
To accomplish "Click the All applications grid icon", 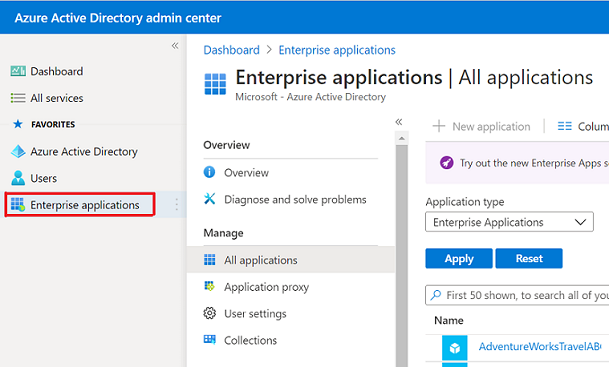I will coord(210,259).
